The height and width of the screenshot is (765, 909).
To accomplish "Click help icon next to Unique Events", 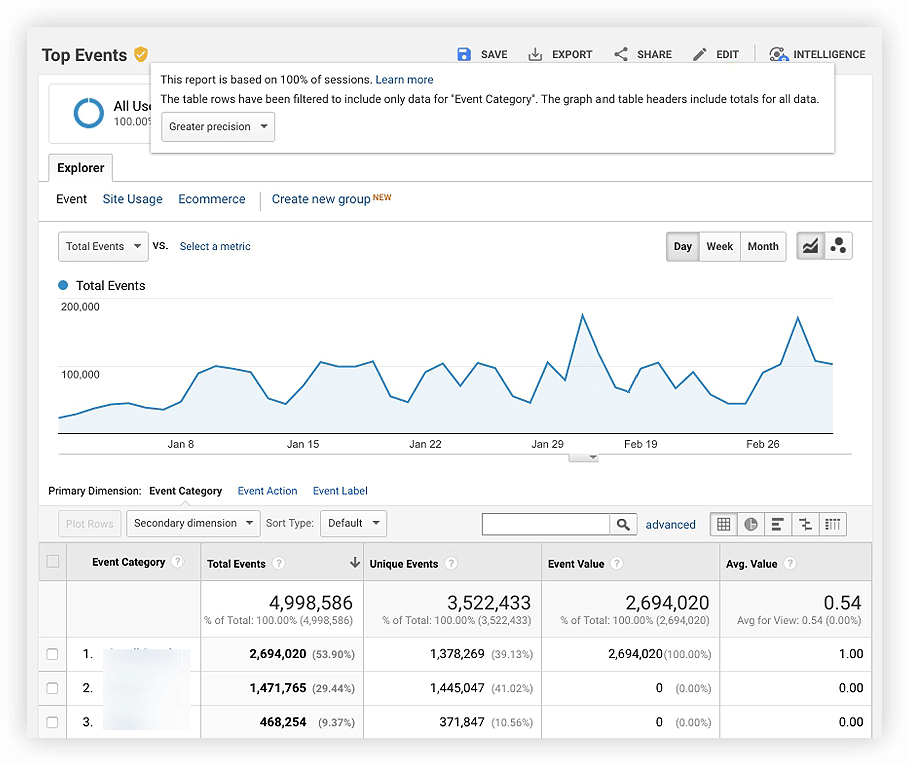I will [x=451, y=563].
